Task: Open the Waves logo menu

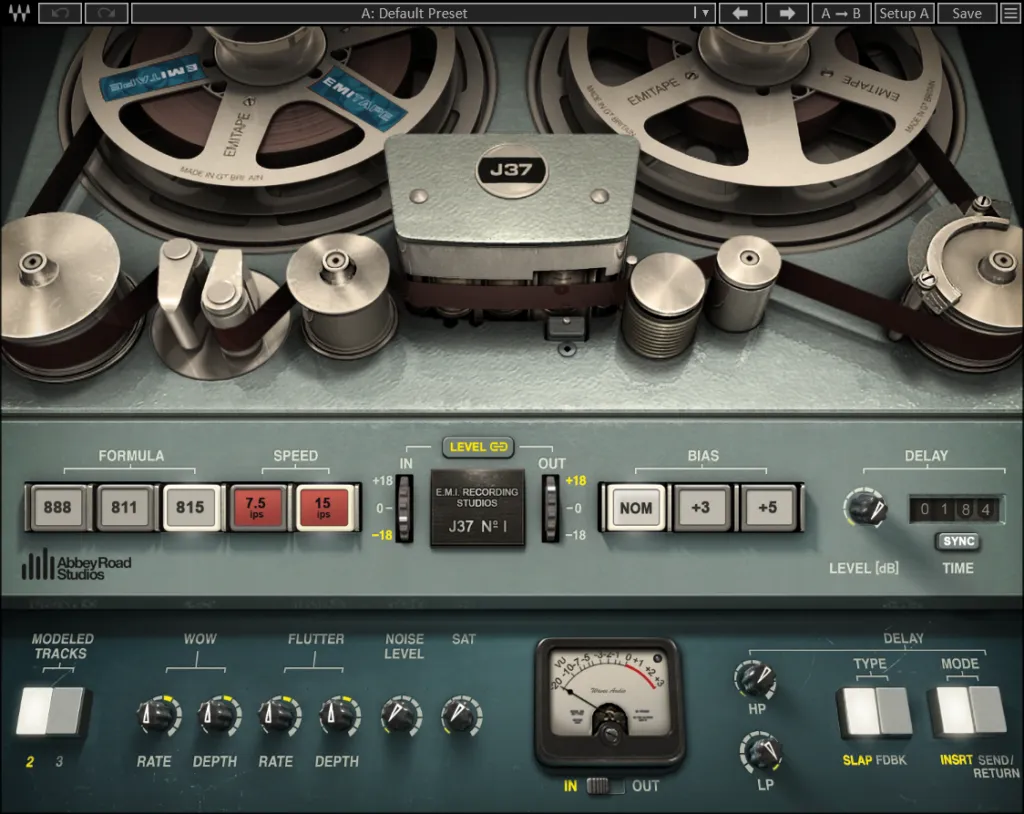Action: tap(19, 13)
